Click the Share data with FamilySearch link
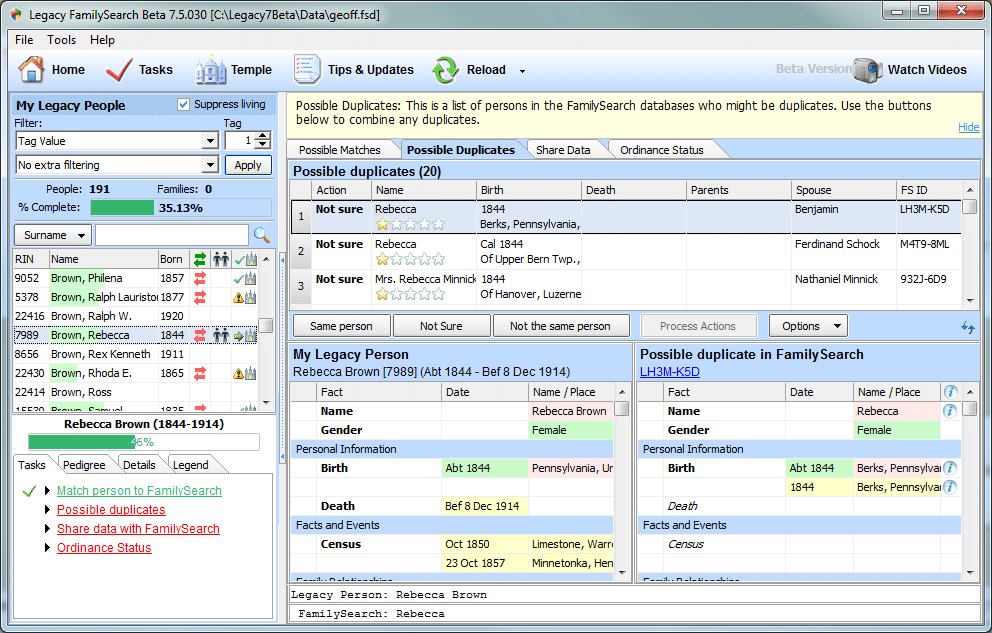Screen dimensions: 992x633 coord(138,529)
